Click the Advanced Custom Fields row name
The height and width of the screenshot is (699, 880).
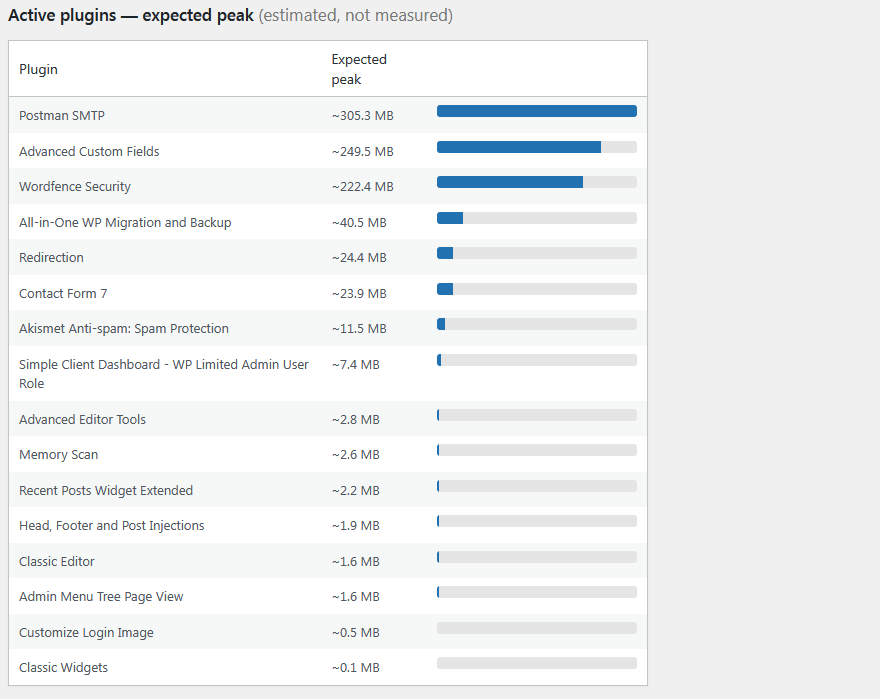pos(89,152)
